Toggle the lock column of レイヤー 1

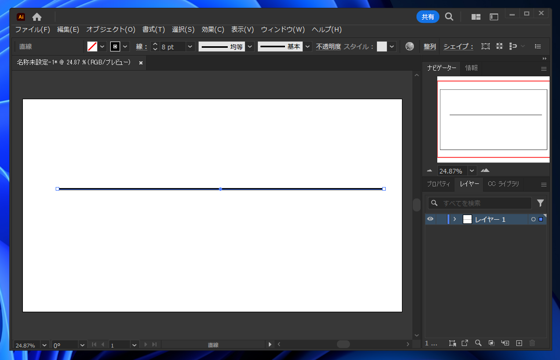(441, 219)
